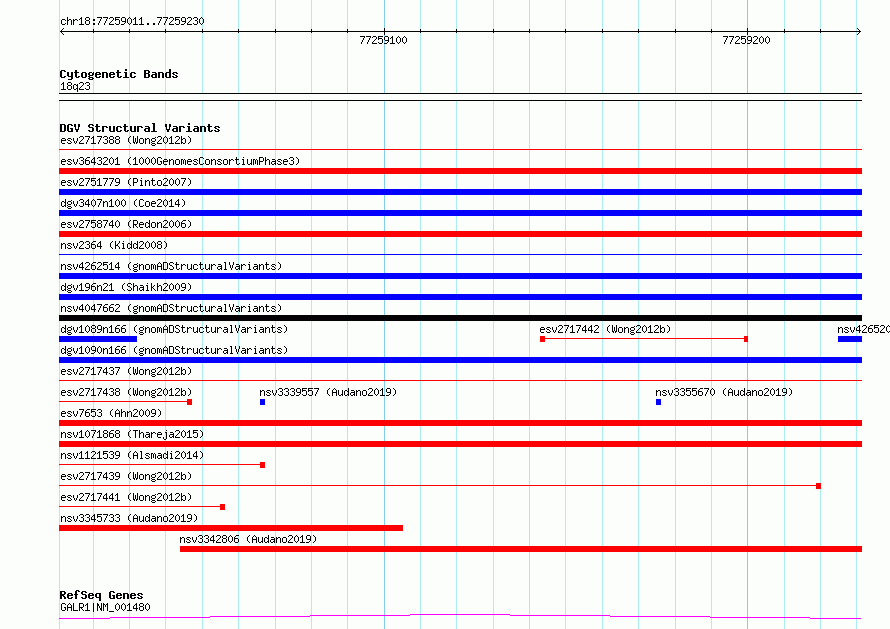The width and height of the screenshot is (890, 629).
Task: Open variant nsv3342806 (Audano2019) label
Action: pyautogui.click(x=248, y=539)
